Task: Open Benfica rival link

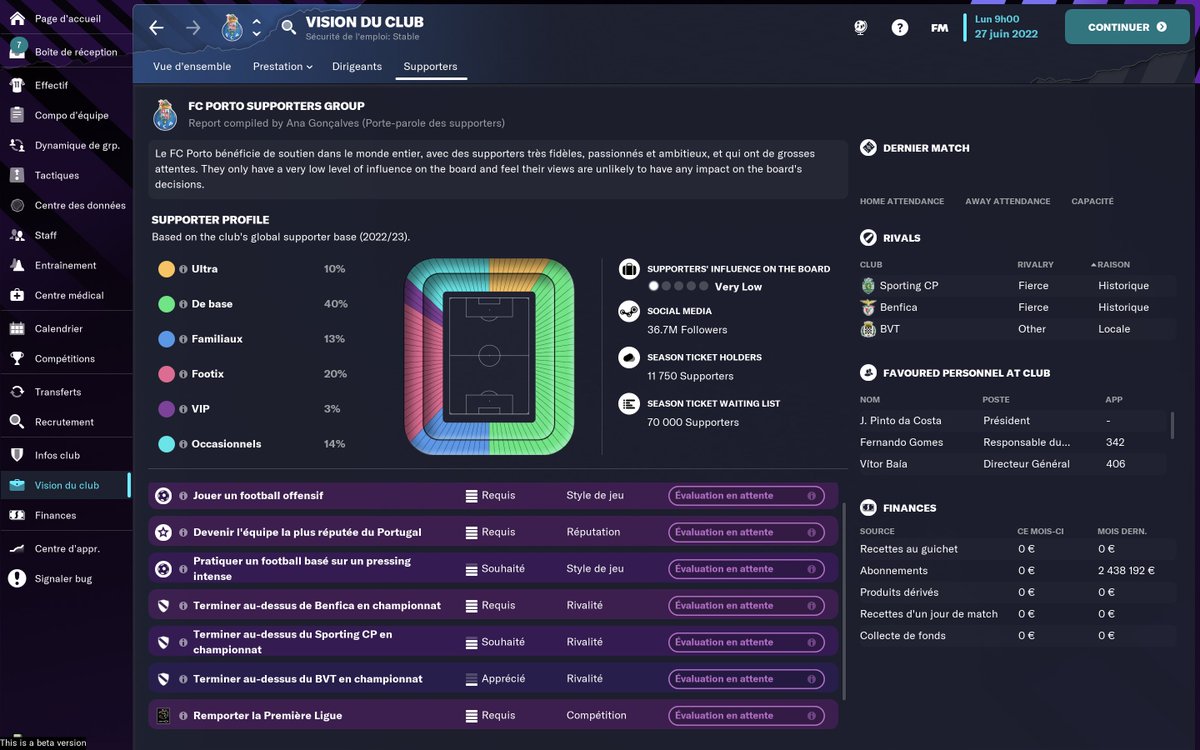Action: coord(898,307)
